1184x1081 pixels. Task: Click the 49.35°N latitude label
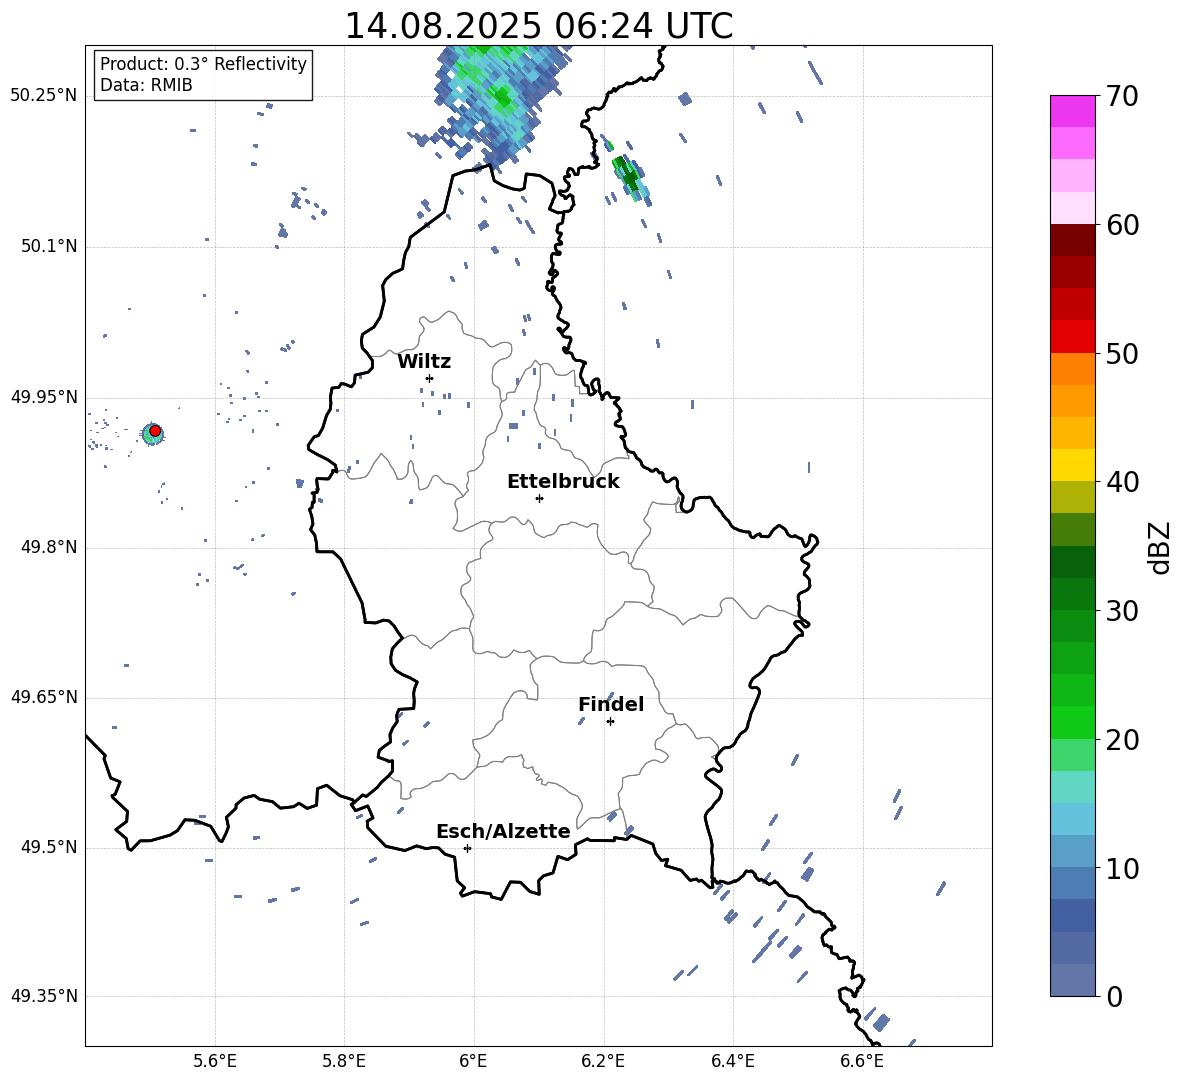tap(43, 996)
